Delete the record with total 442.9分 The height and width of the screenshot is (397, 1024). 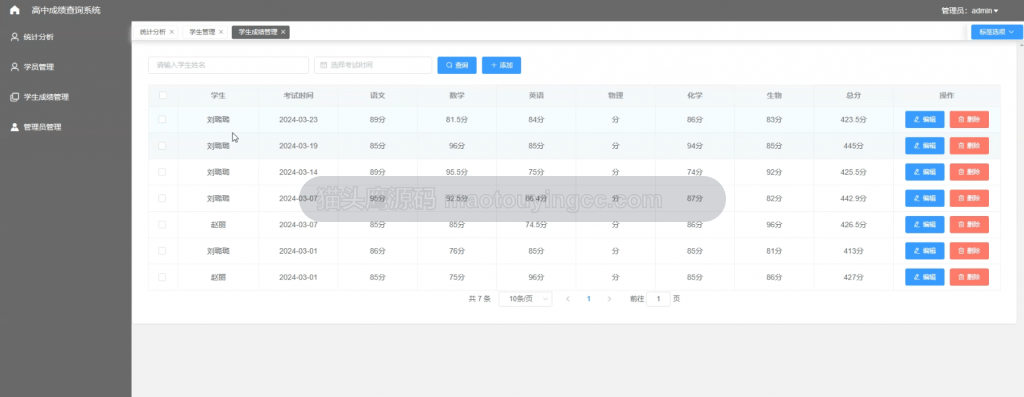[x=969, y=198]
